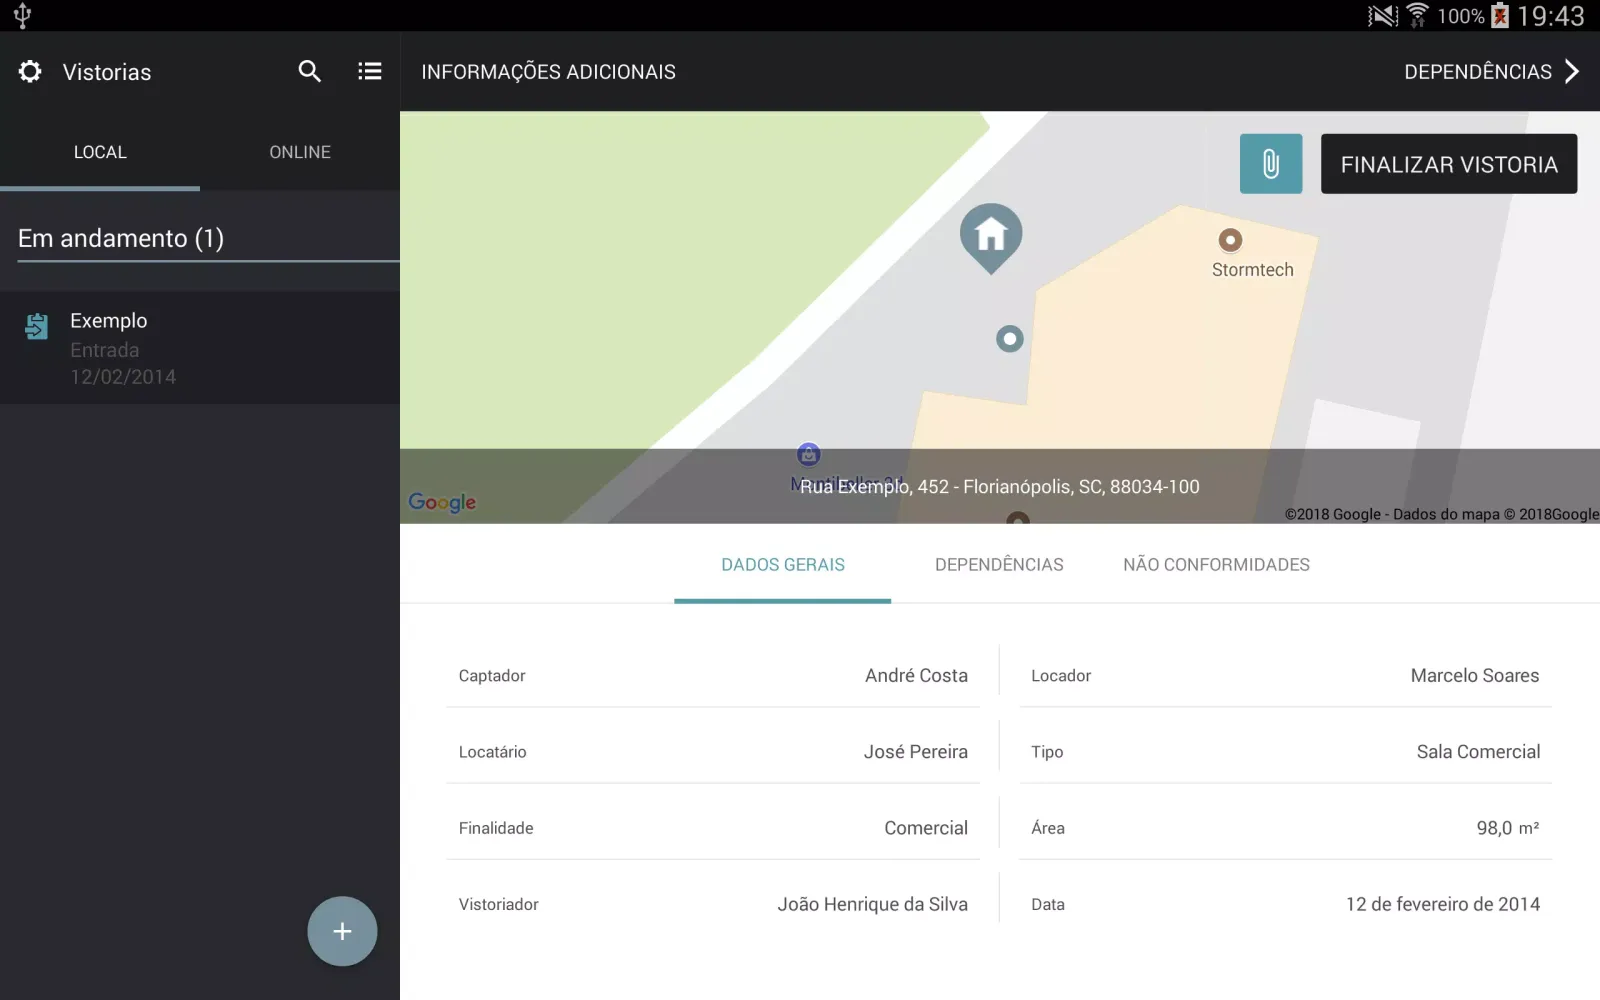Tap the search magnifier icon
Screen dimensions: 1600x1000
tap(310, 71)
